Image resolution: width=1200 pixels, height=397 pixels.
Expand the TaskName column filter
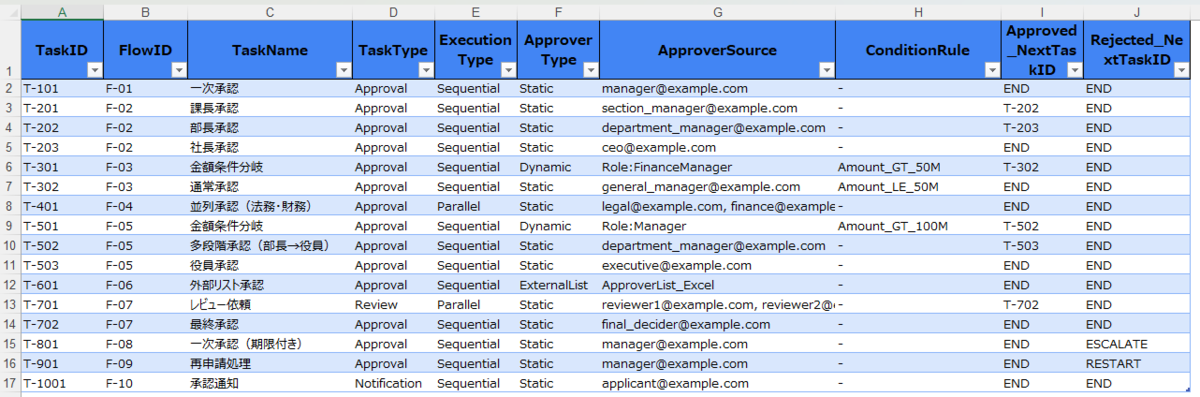tap(343, 71)
